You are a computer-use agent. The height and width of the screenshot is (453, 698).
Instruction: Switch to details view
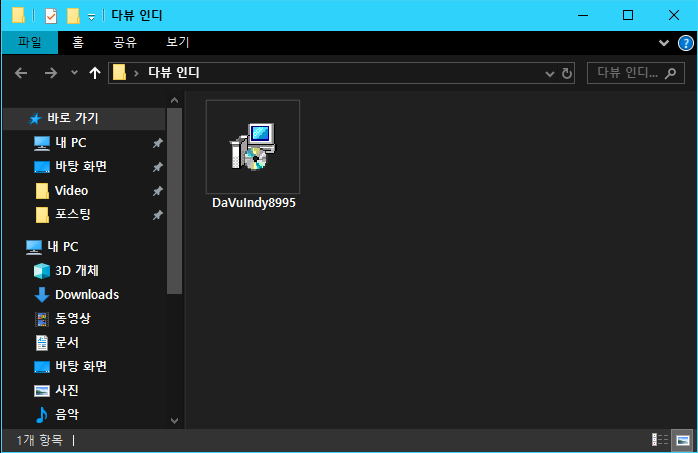coord(660,441)
